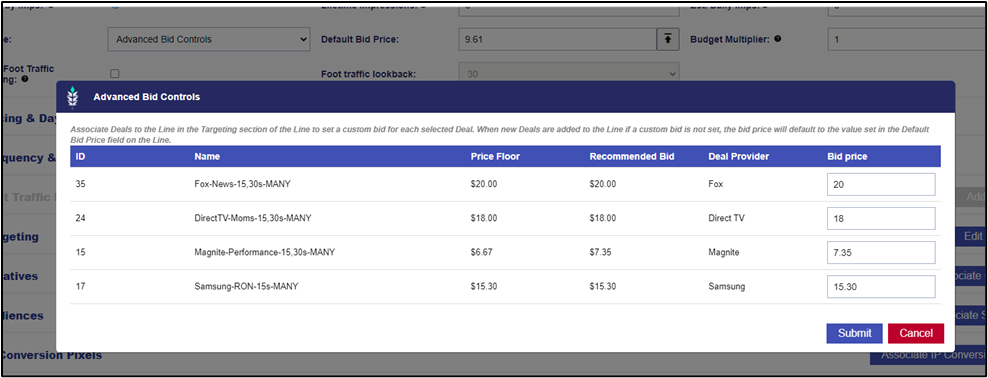Image resolution: width=988 pixels, height=378 pixels.
Task: Edit bid price field for Samsung-RON deal
Action: pyautogui.click(x=881, y=287)
